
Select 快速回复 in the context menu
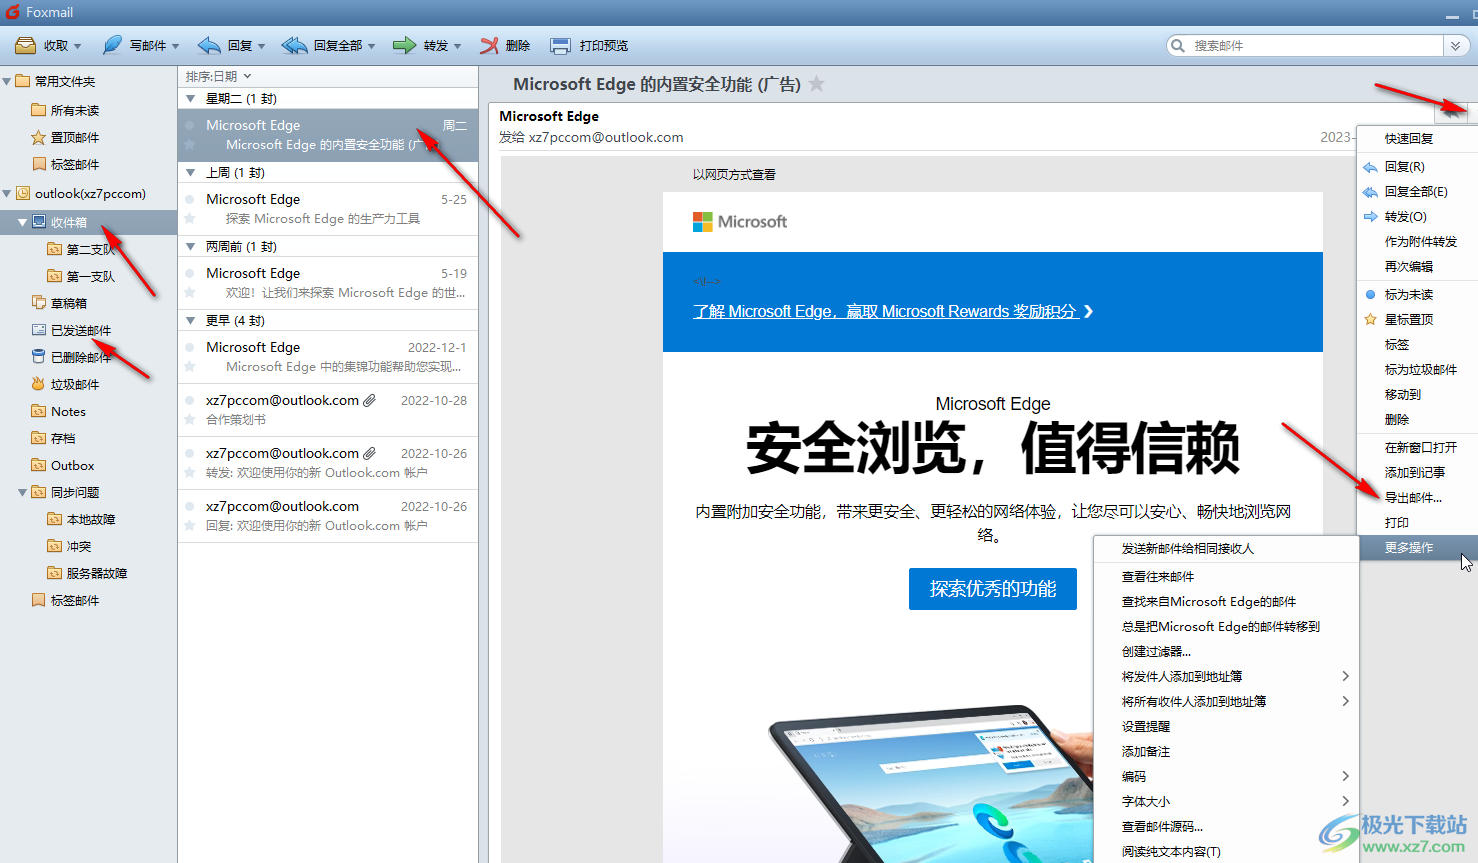click(1409, 138)
